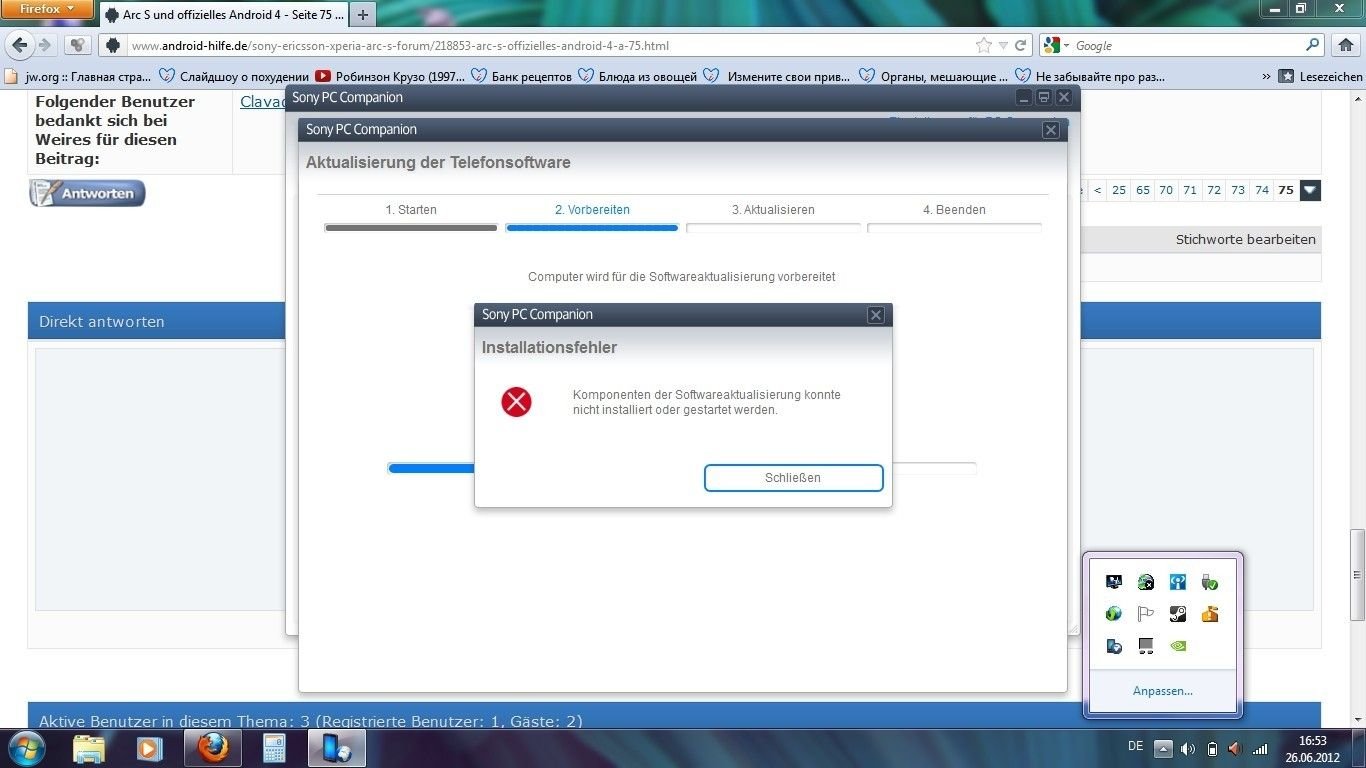Switch to Firefox in the taskbar
The width and height of the screenshot is (1366, 768).
tap(211, 748)
